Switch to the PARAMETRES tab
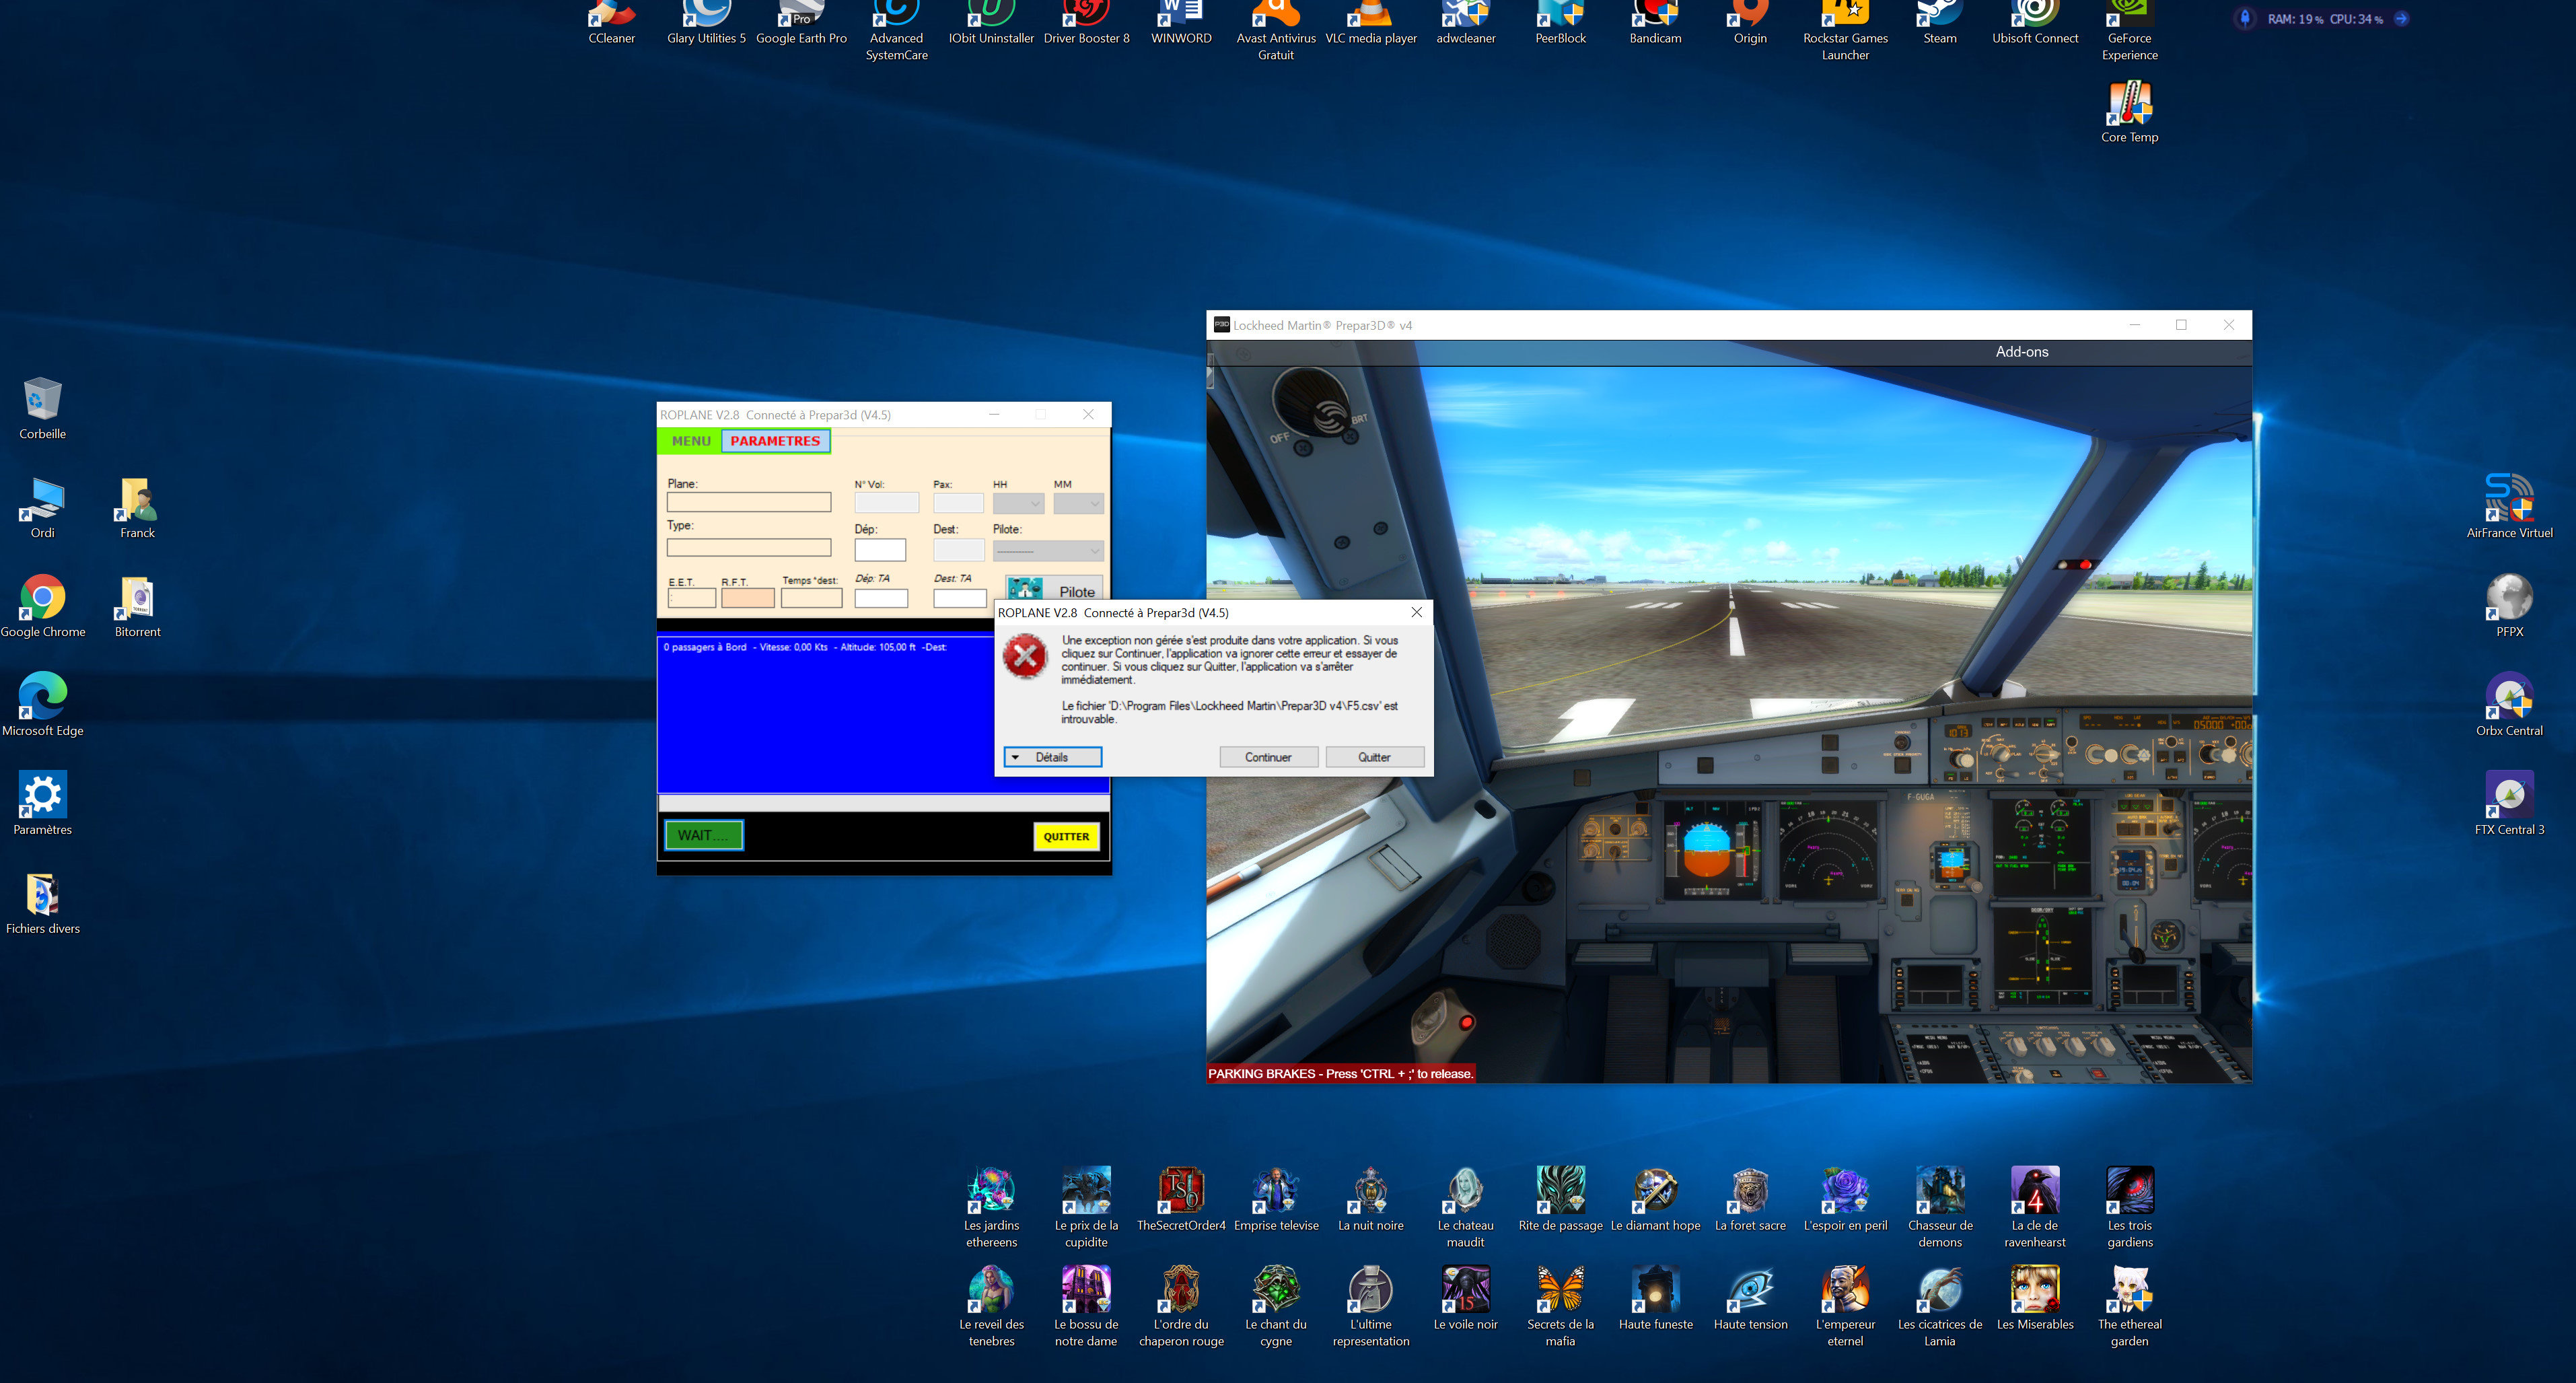Viewport: 2576px width, 1383px height. (x=775, y=441)
